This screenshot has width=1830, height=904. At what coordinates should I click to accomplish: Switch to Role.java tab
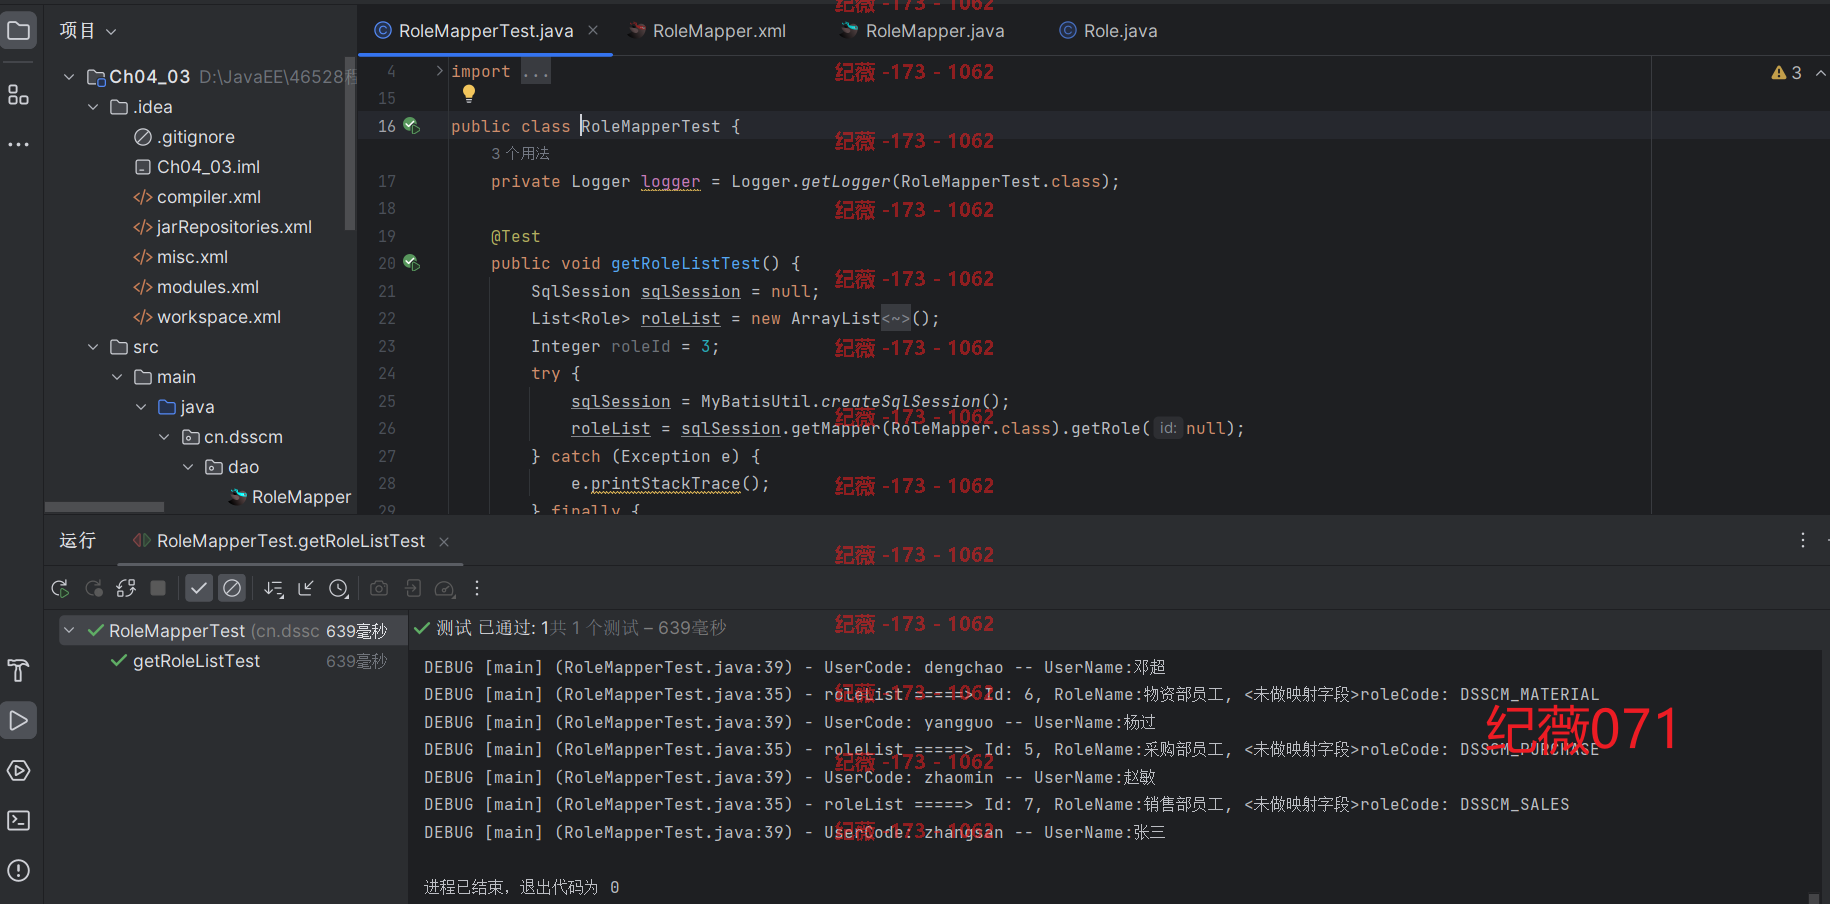pyautogui.click(x=1108, y=31)
